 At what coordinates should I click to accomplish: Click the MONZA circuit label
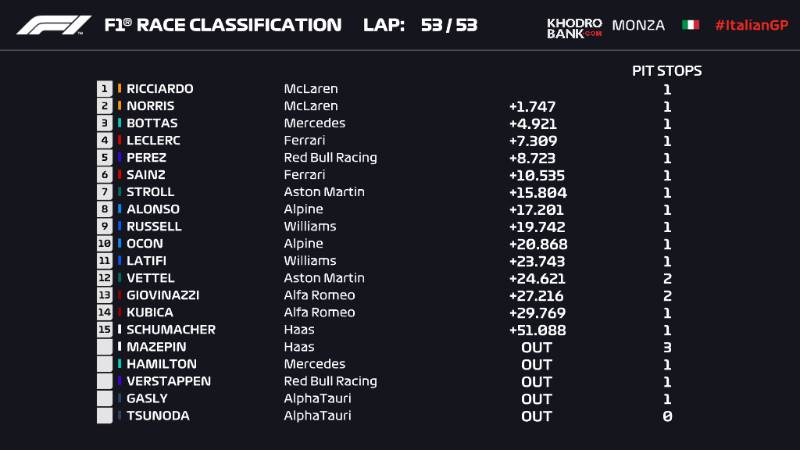point(637,25)
